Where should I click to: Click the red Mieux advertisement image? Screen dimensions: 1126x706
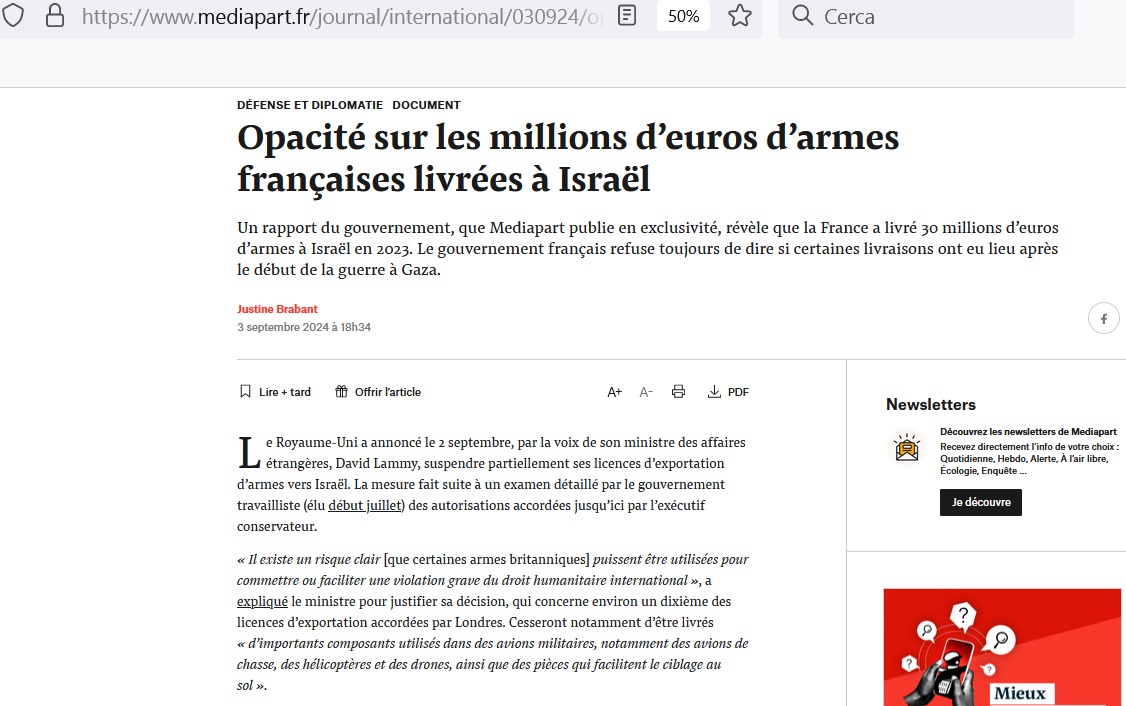pos(1002,647)
